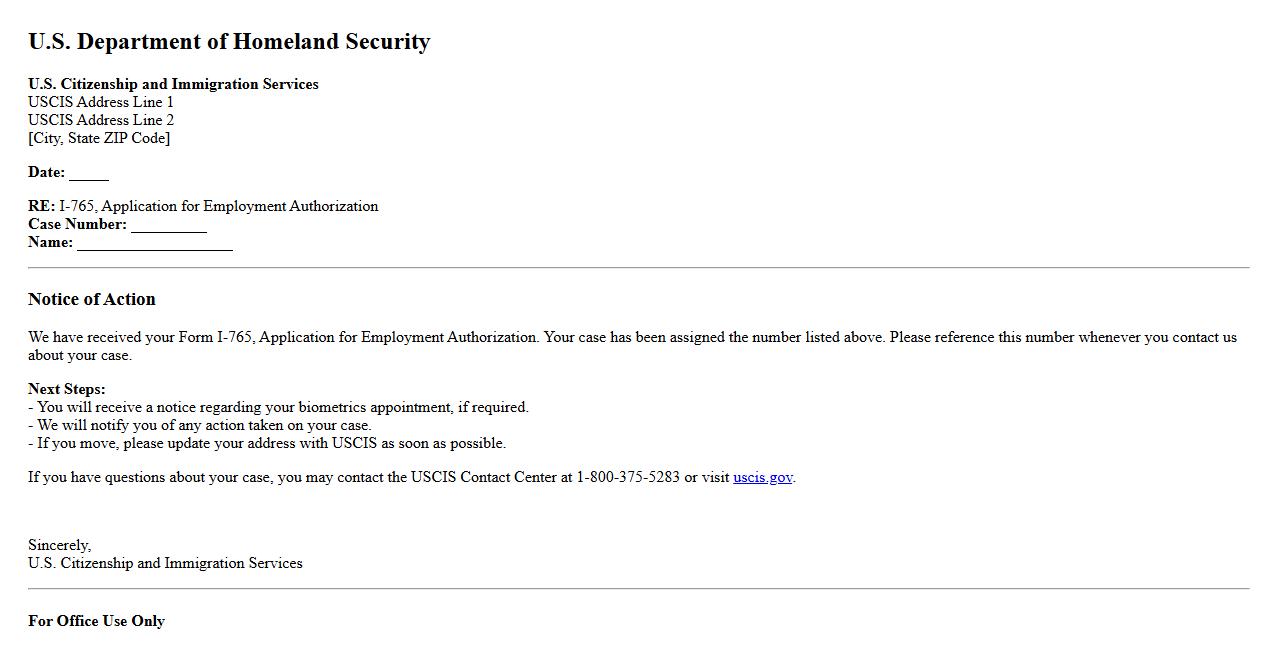Screen dimensions: 1278x650
Task: Click the blank Name field line
Action: [154, 243]
